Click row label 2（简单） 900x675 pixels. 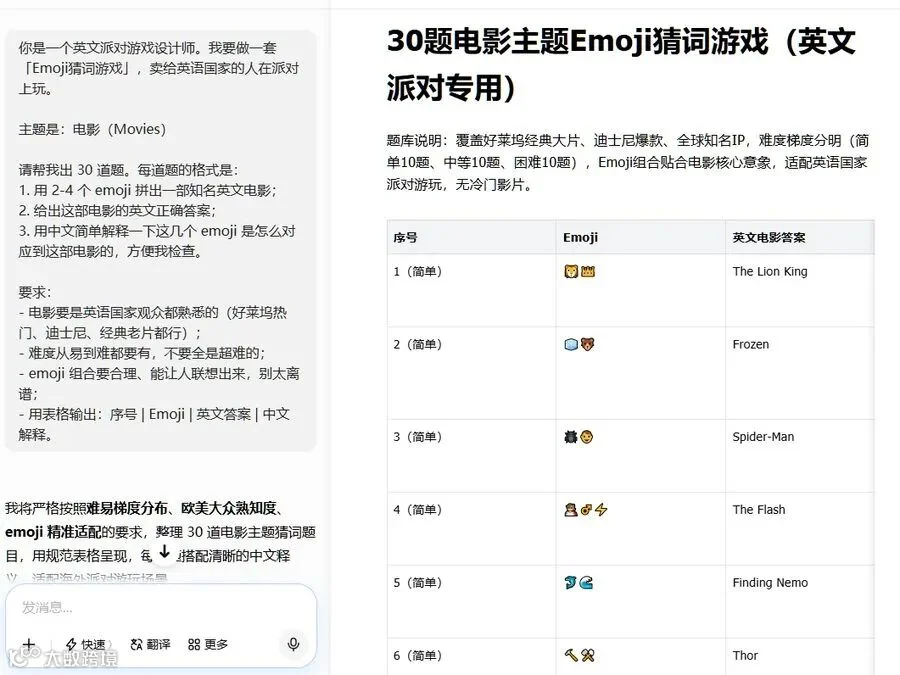click(x=418, y=344)
